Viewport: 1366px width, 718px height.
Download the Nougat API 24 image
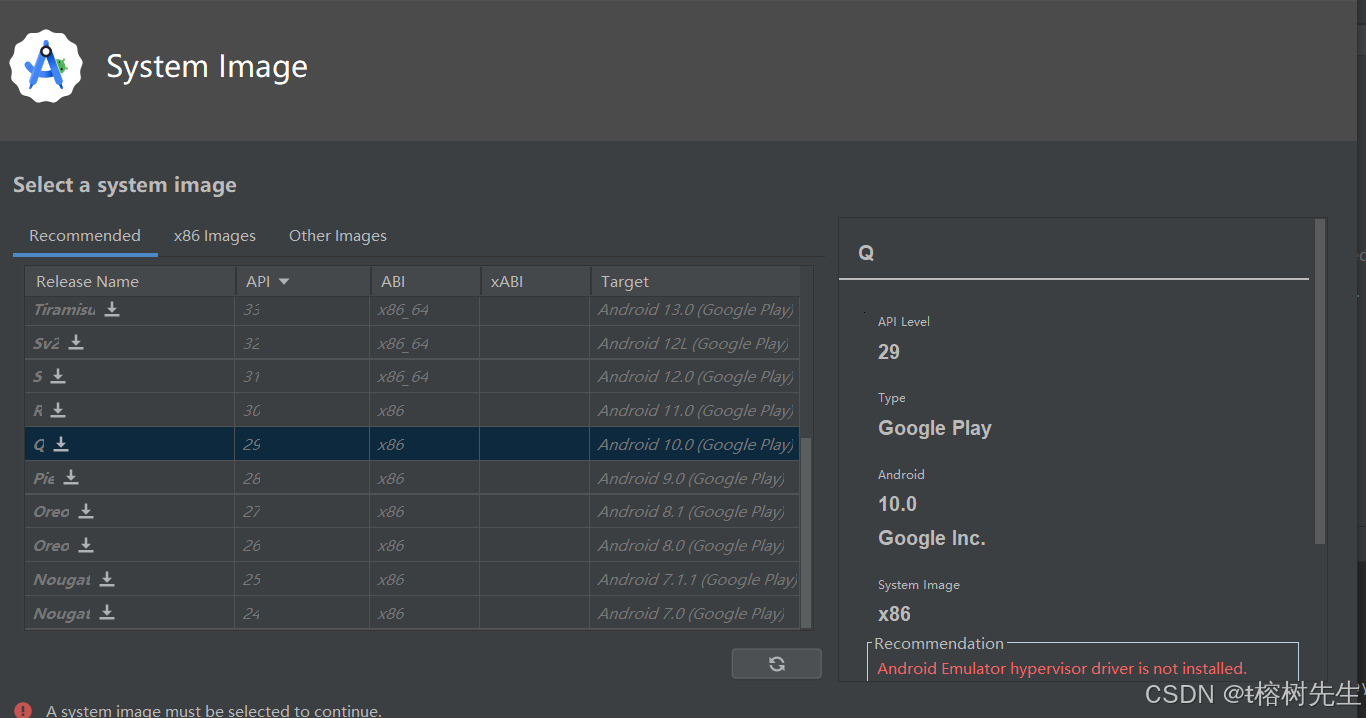tap(107, 613)
